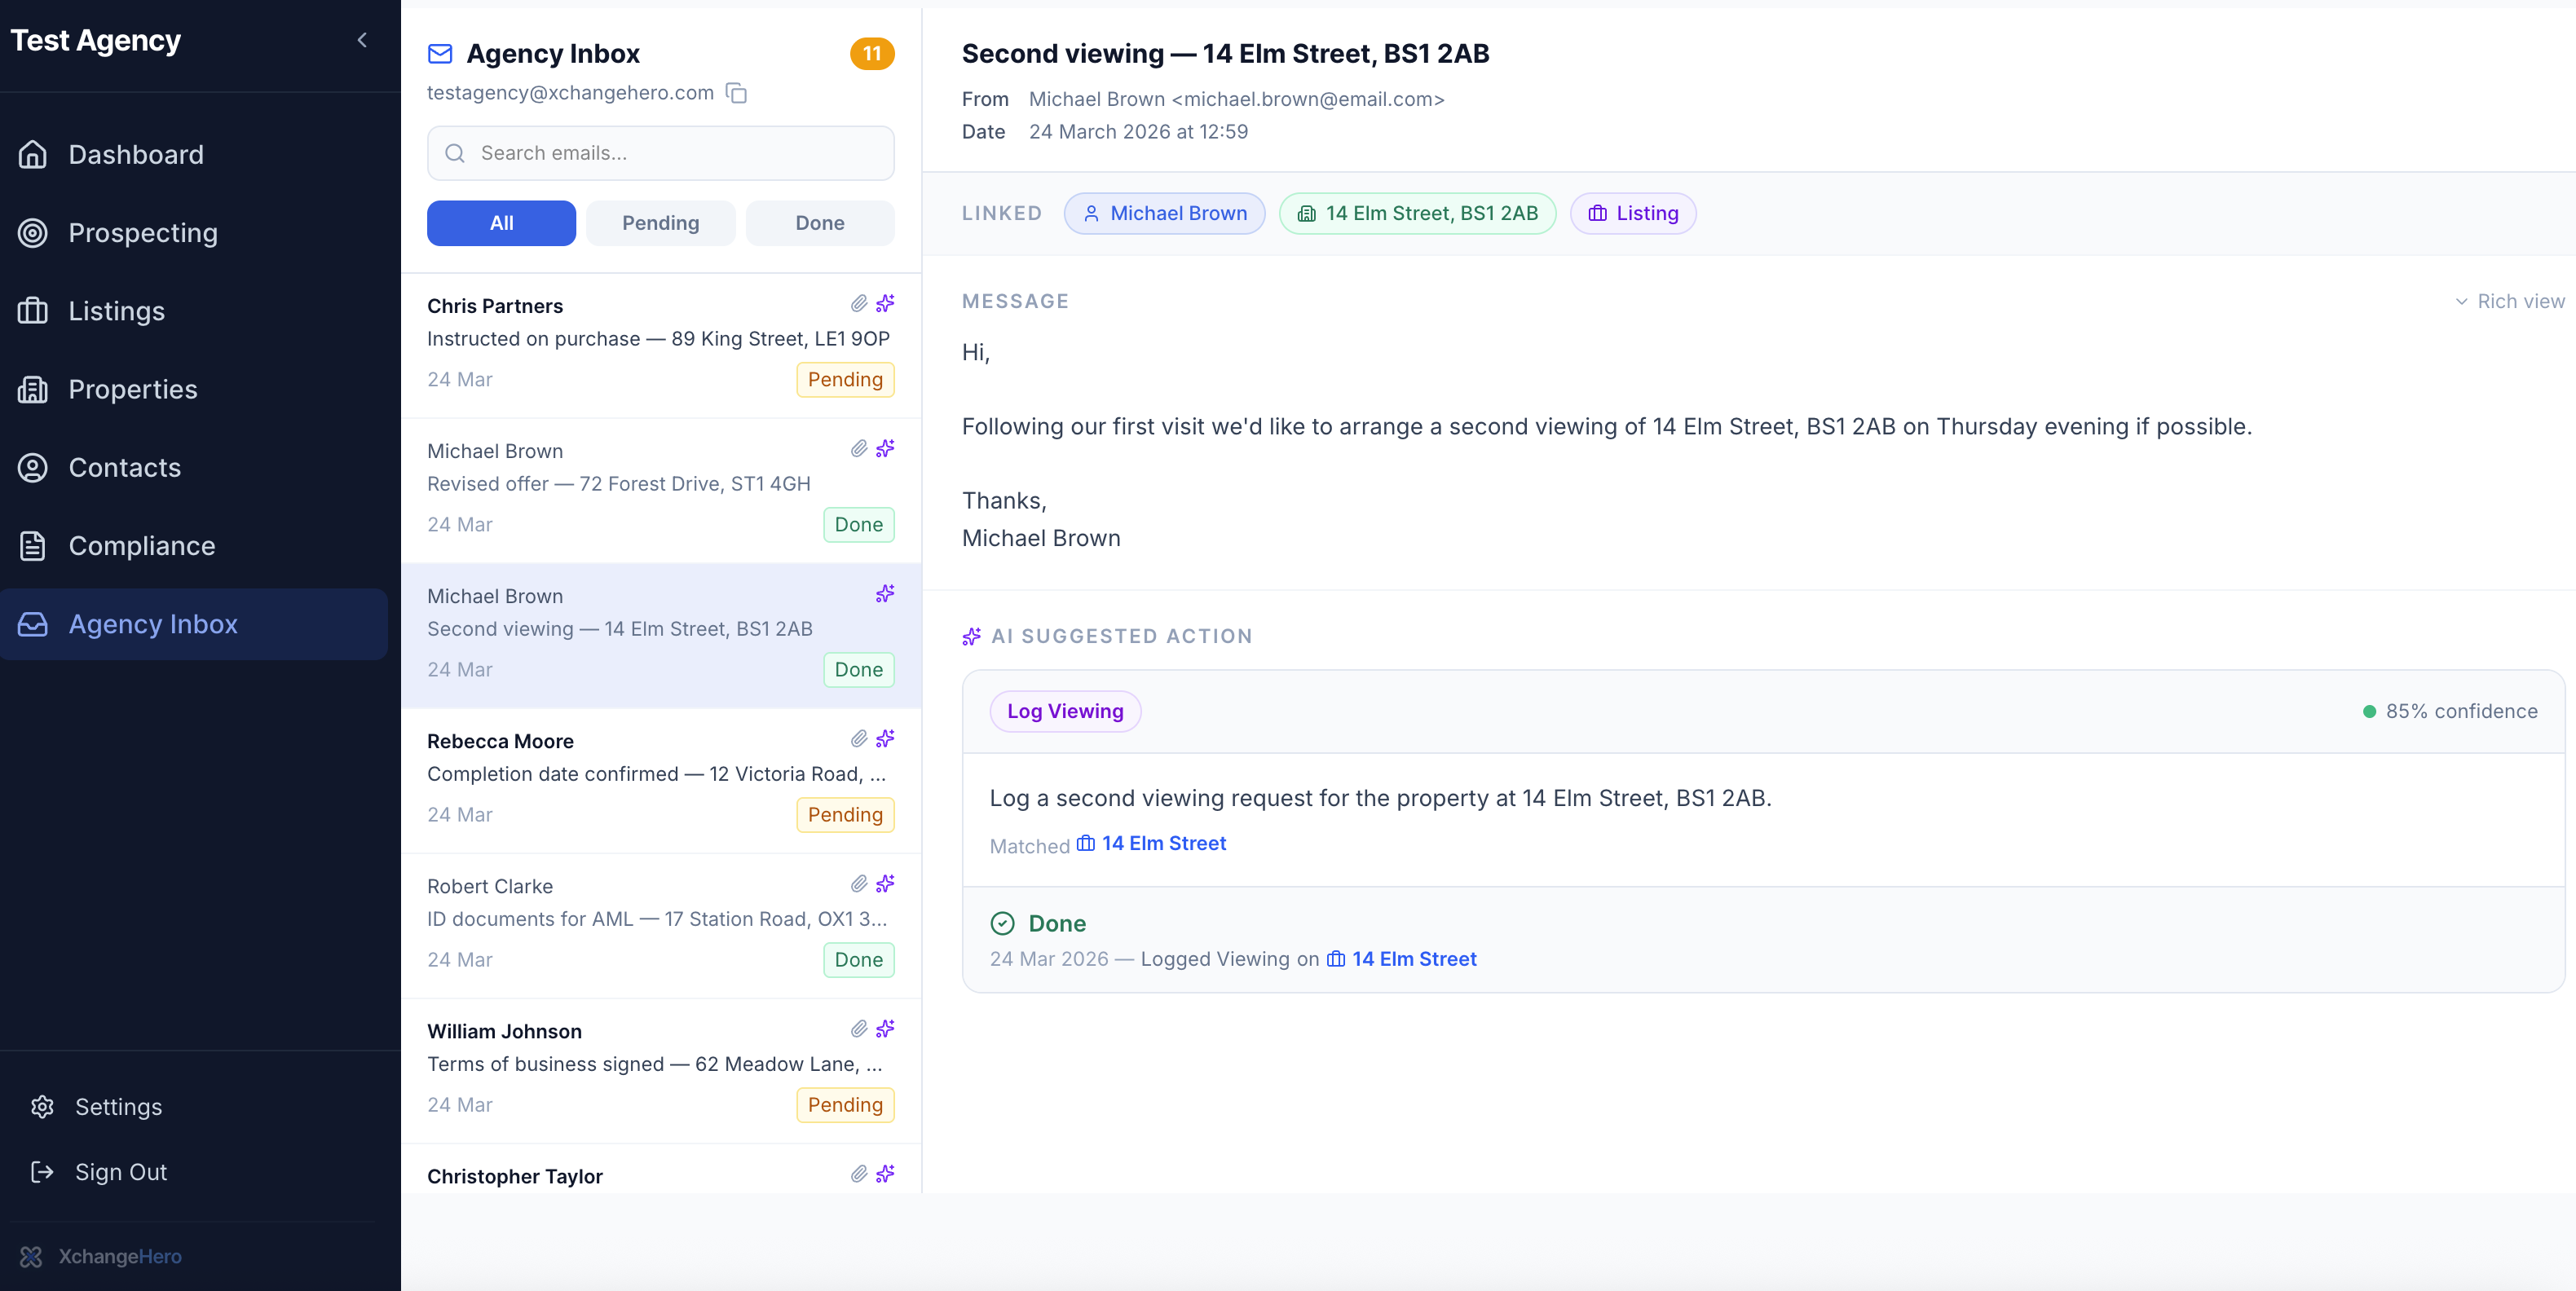Expand the Rich view dropdown
This screenshot has height=1291, width=2576.
click(2508, 300)
